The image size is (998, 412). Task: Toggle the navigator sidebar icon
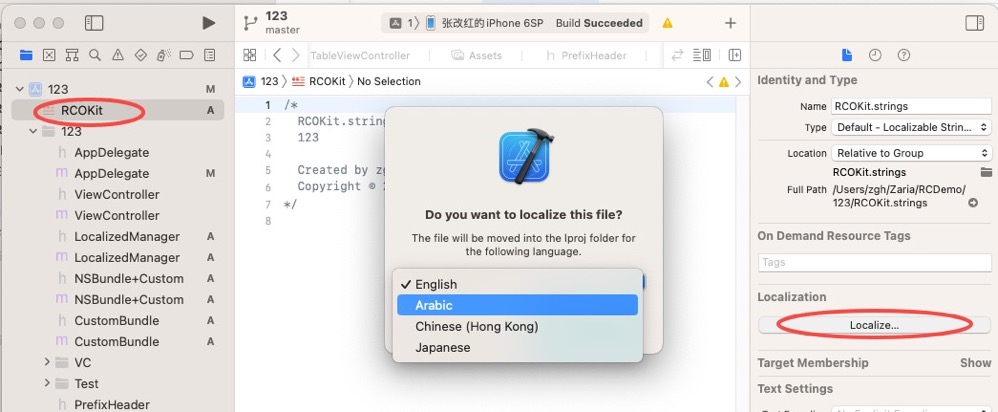(x=94, y=23)
